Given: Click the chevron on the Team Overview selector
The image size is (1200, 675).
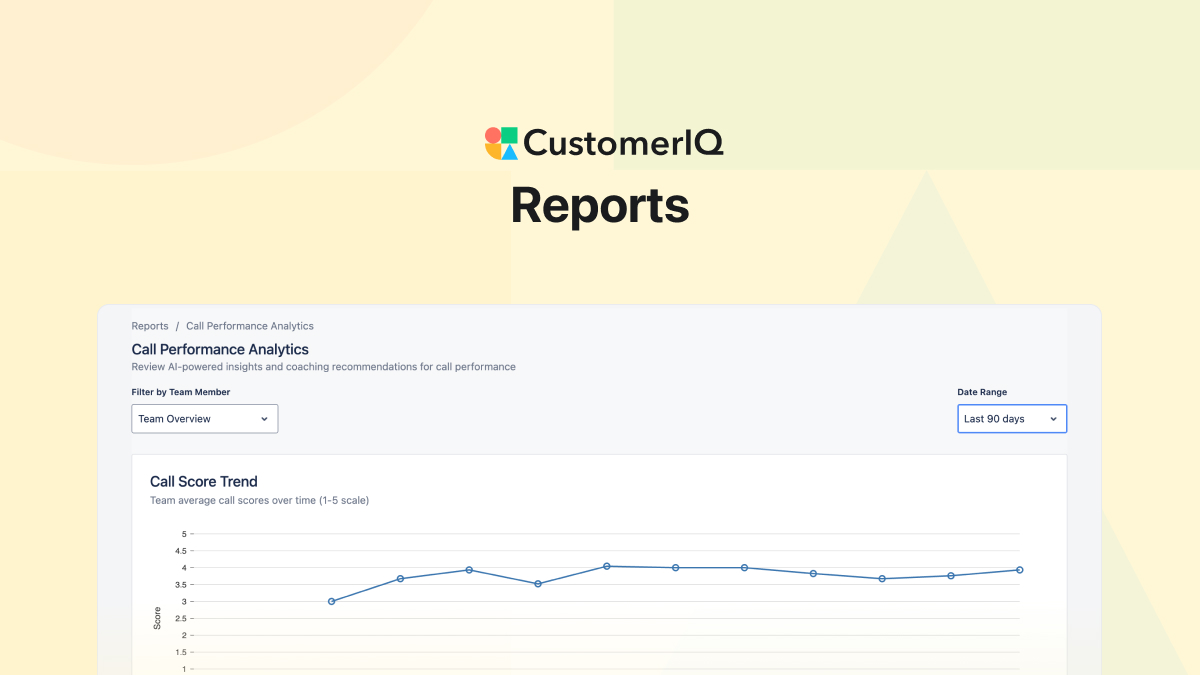Looking at the screenshot, I should [x=265, y=418].
